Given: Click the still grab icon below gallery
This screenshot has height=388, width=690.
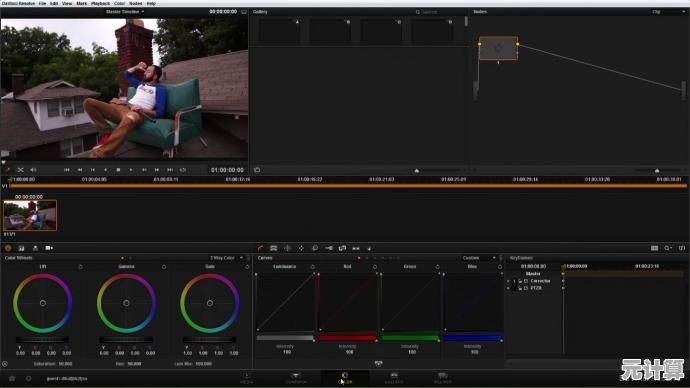Looking at the screenshot, I should point(257,170).
